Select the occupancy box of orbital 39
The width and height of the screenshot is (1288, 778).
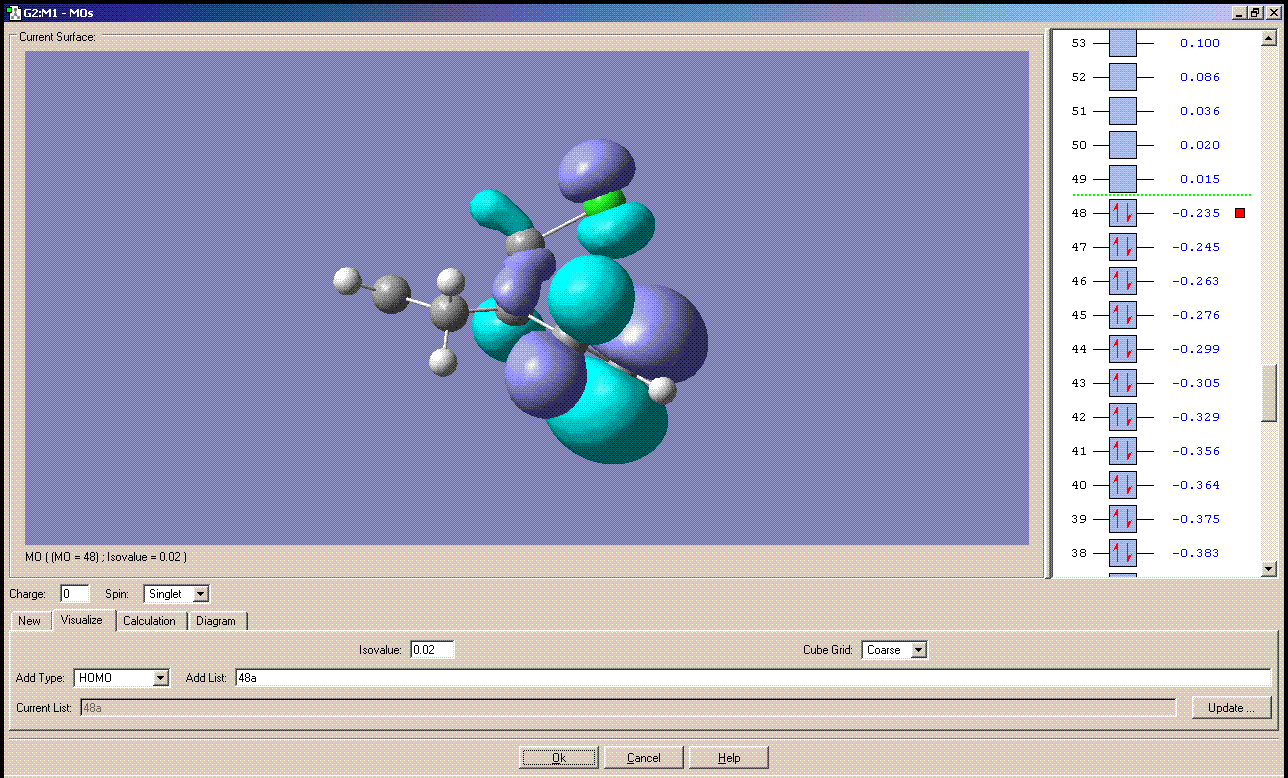point(1123,519)
